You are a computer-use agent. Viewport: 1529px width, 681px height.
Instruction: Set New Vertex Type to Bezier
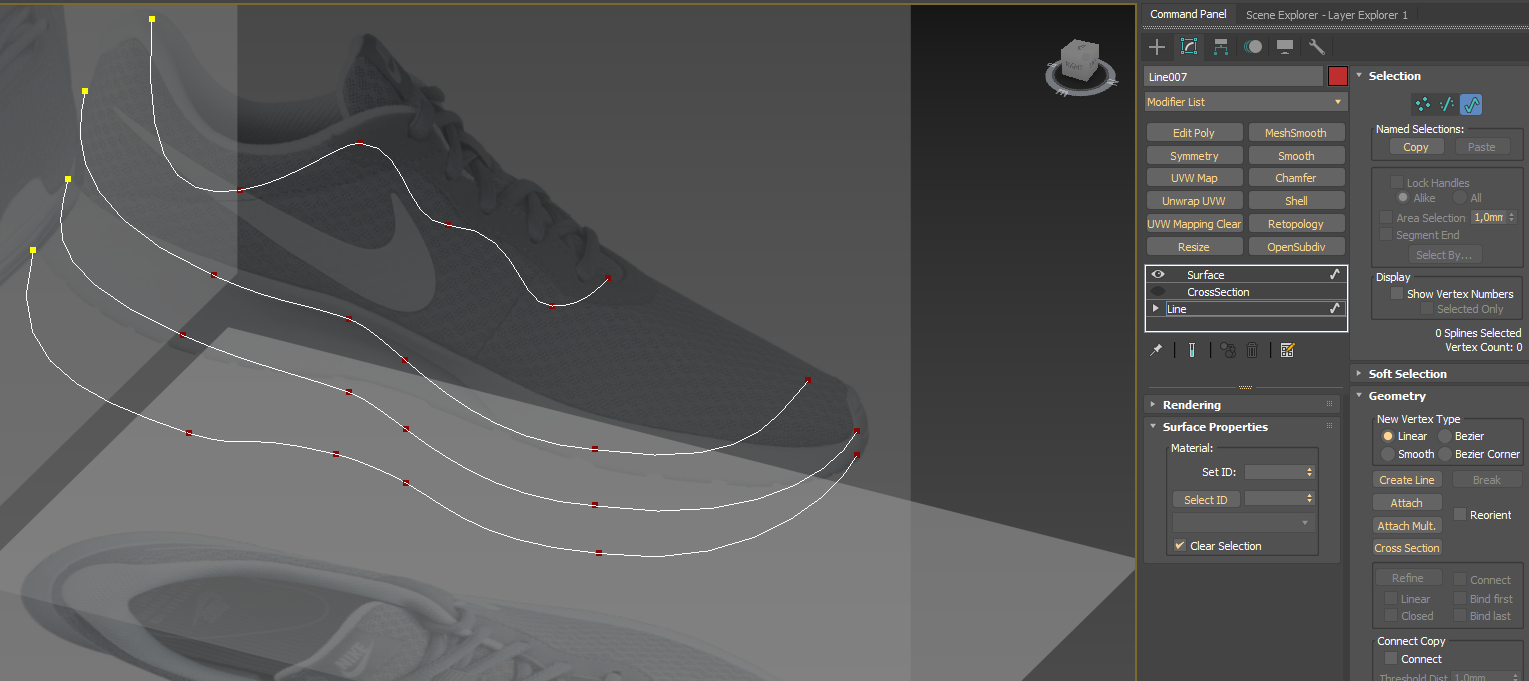tap(1443, 436)
